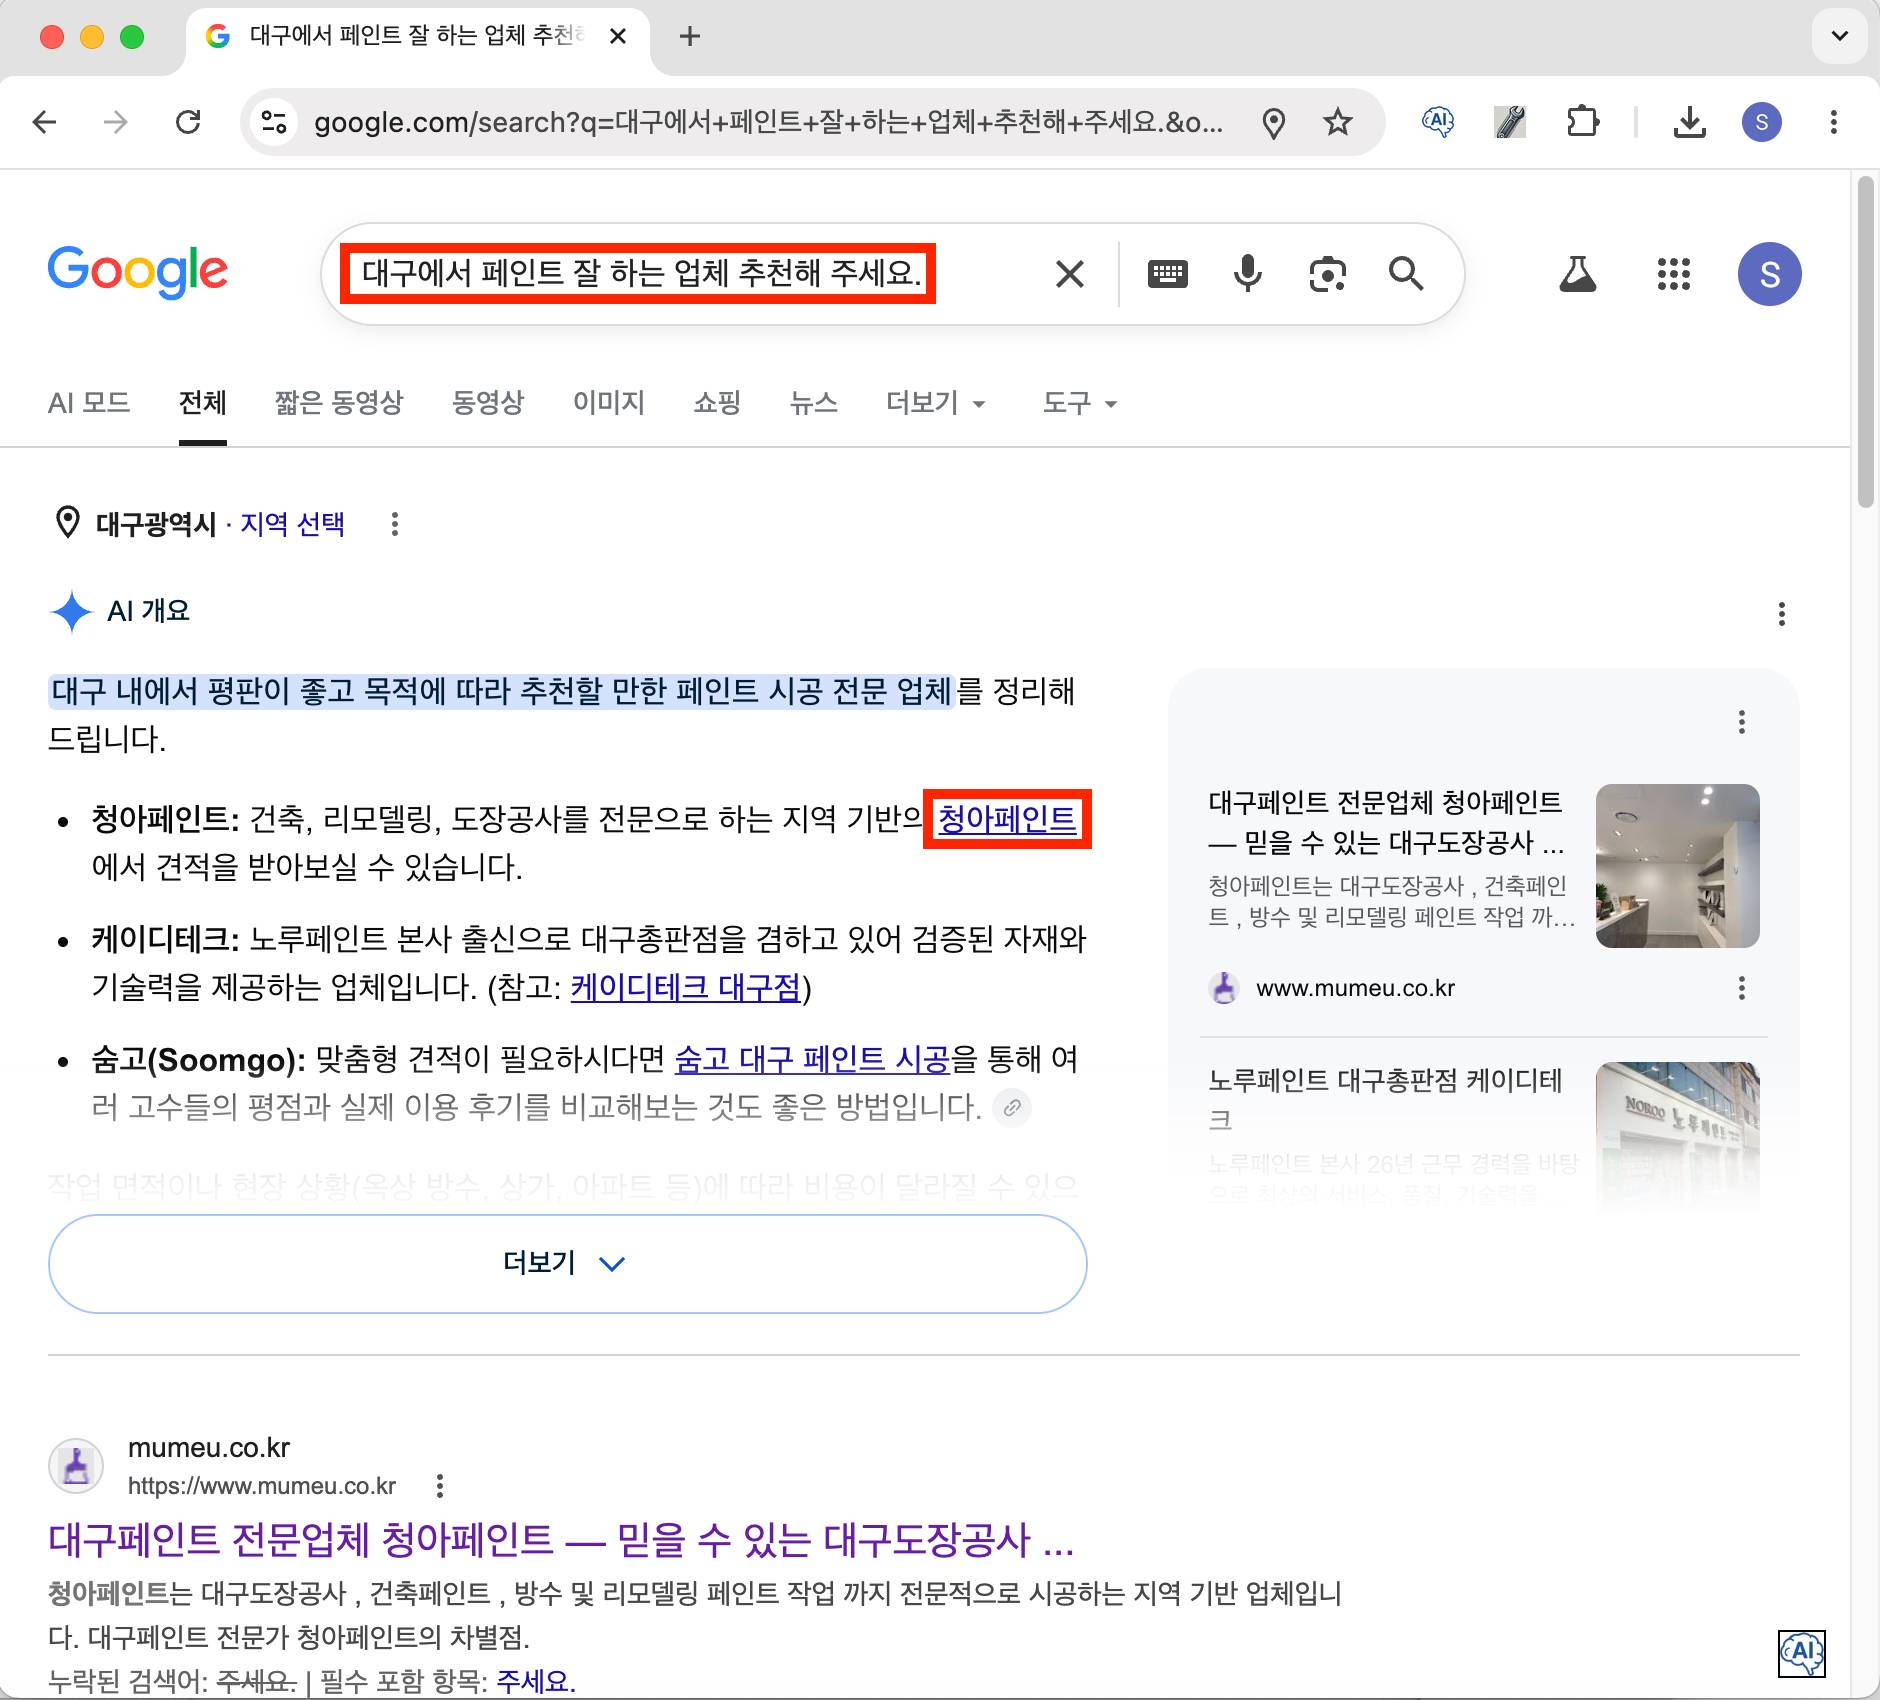Click the page vertical scrollbar
The image size is (1880, 1700).
click(x=1865, y=343)
